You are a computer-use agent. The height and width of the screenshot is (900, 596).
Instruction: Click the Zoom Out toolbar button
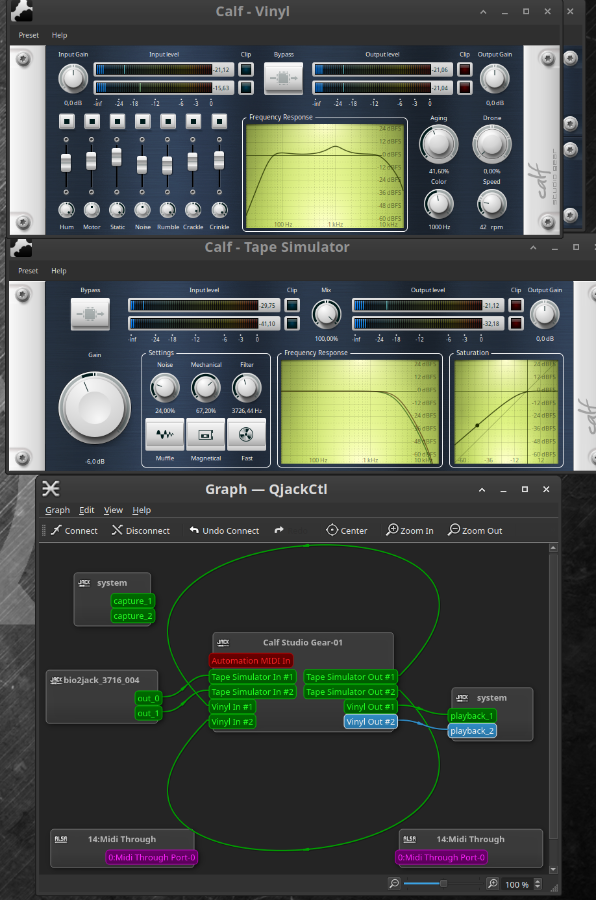pyautogui.click(x=475, y=530)
